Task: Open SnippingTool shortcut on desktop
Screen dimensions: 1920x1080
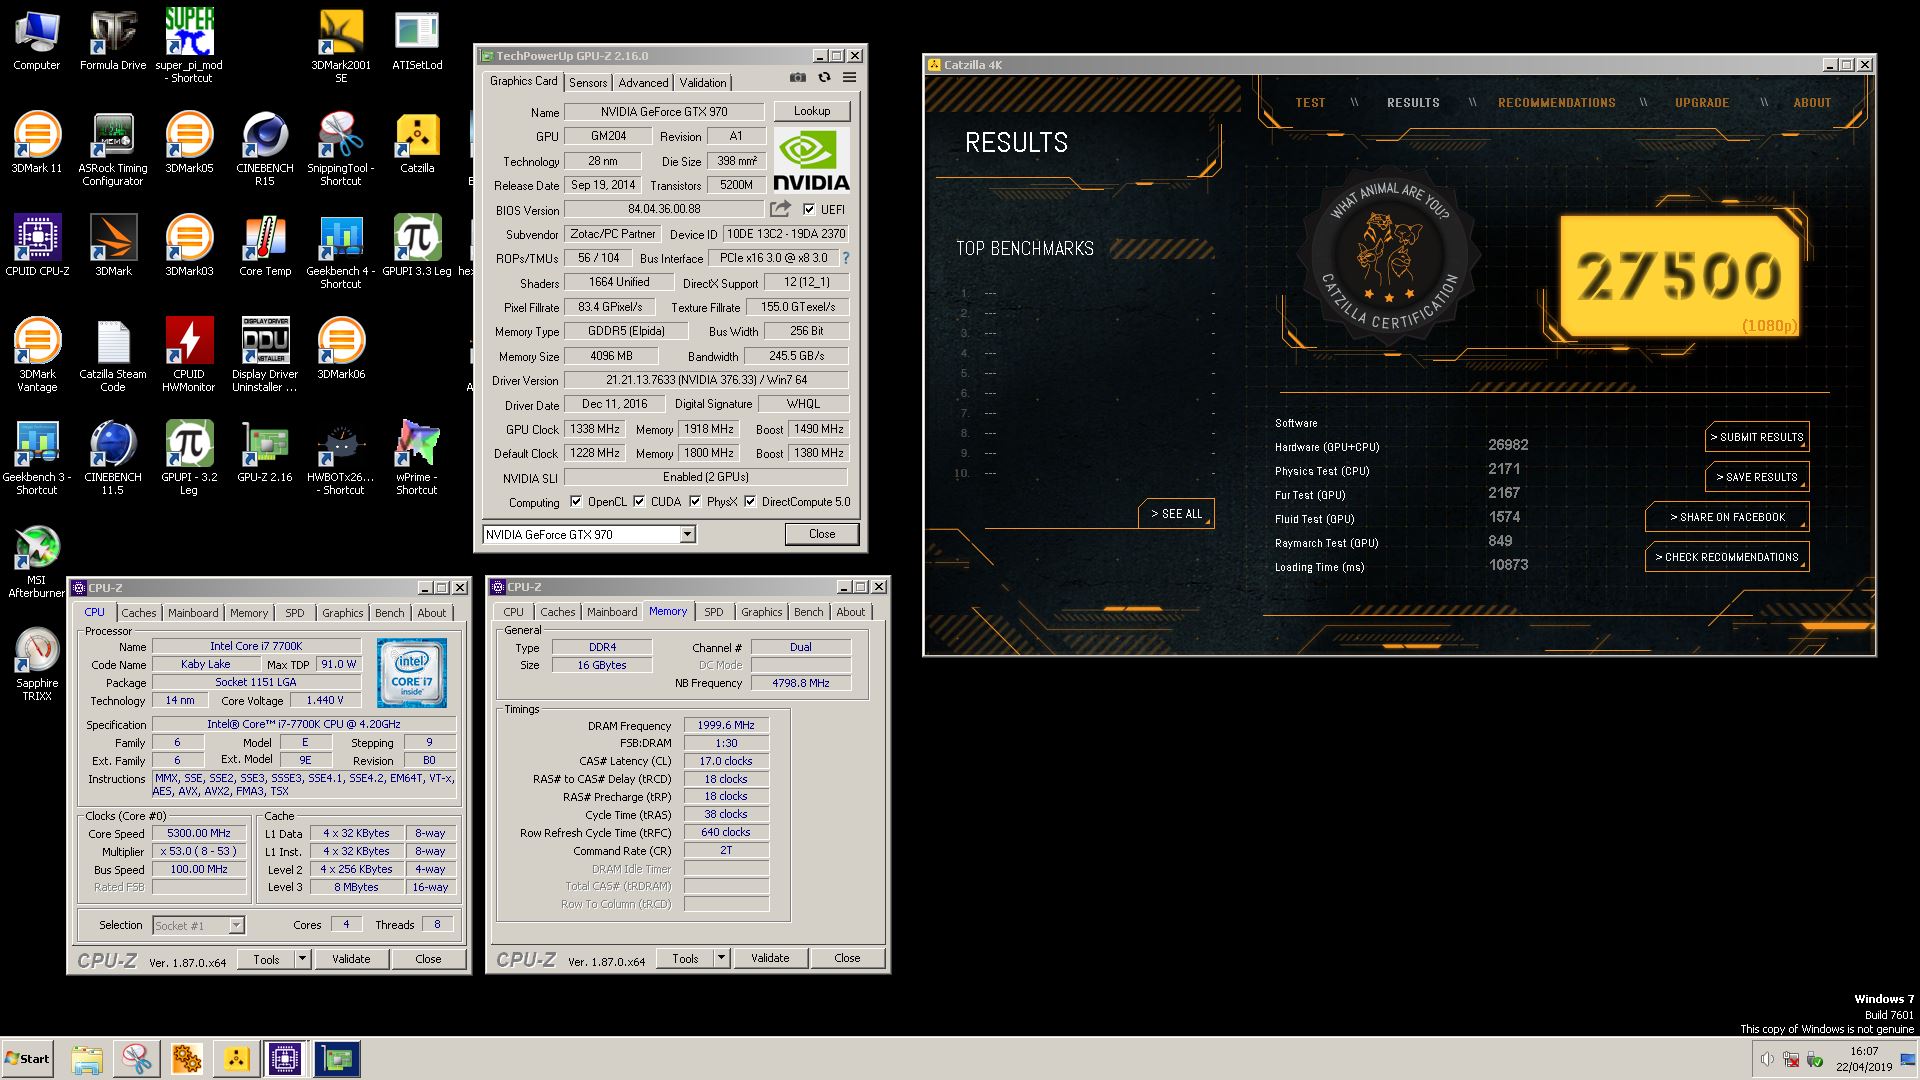Action: point(341,149)
